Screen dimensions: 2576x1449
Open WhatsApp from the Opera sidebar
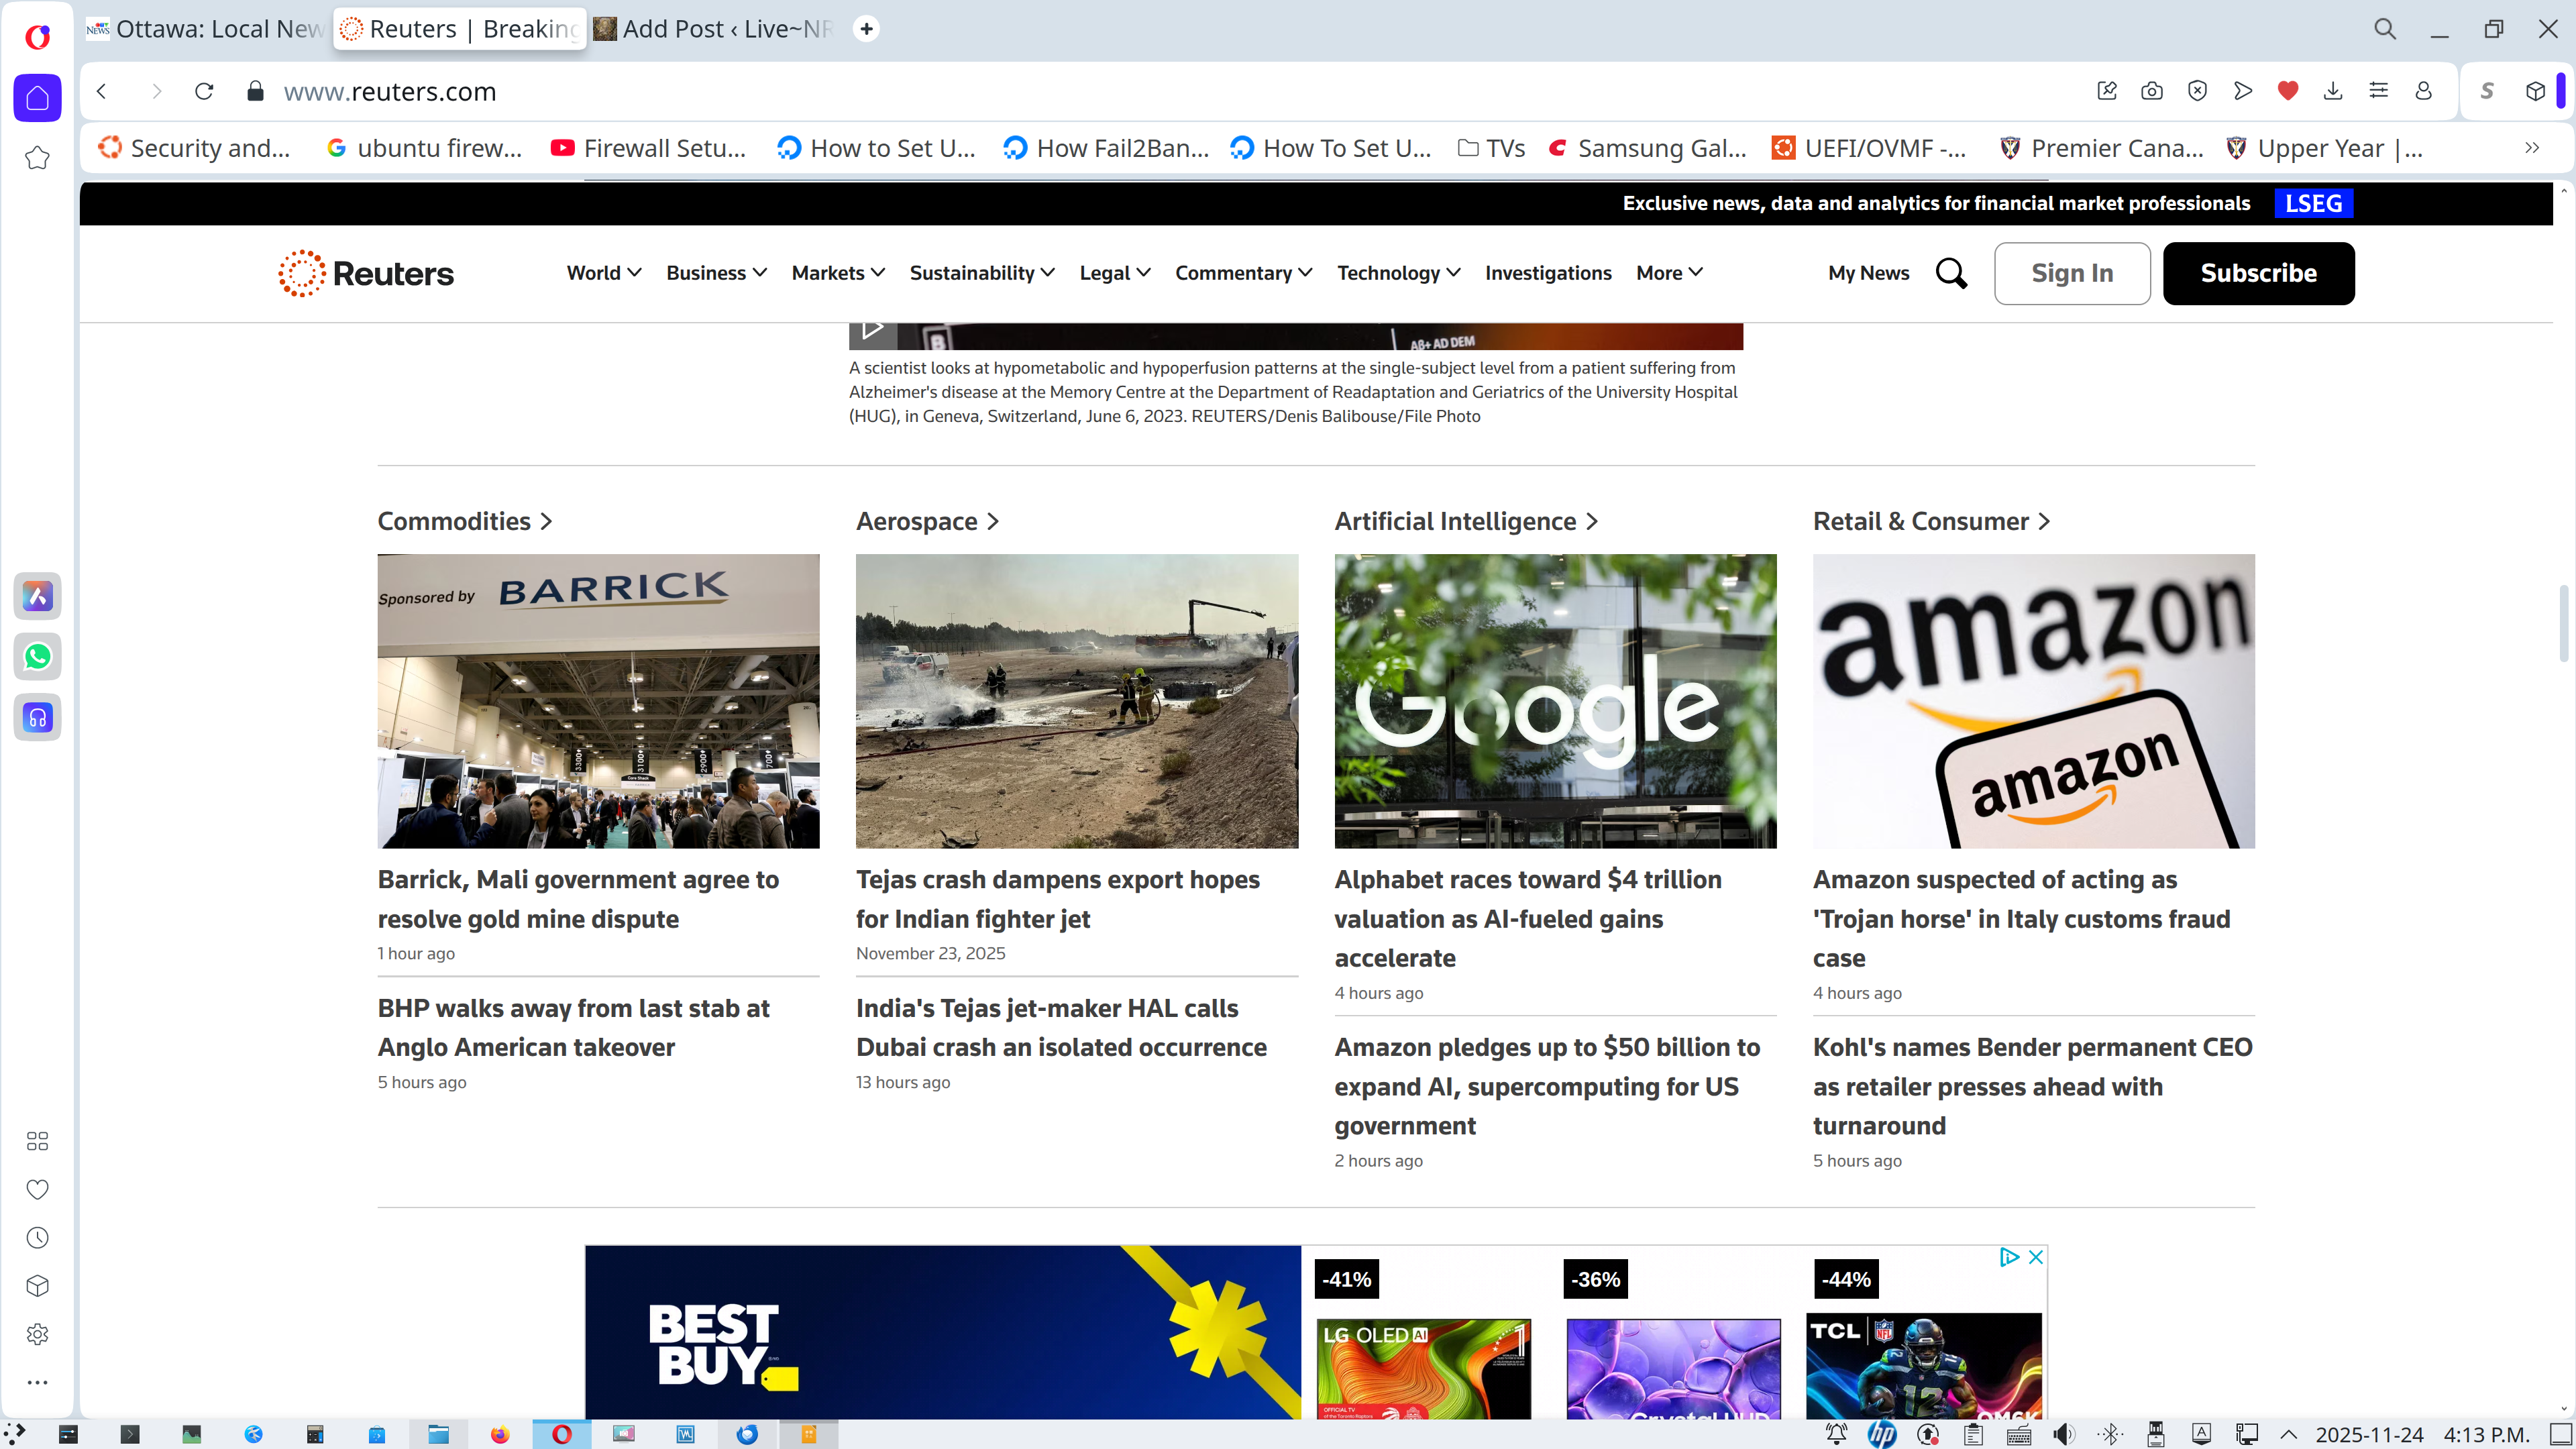38,657
